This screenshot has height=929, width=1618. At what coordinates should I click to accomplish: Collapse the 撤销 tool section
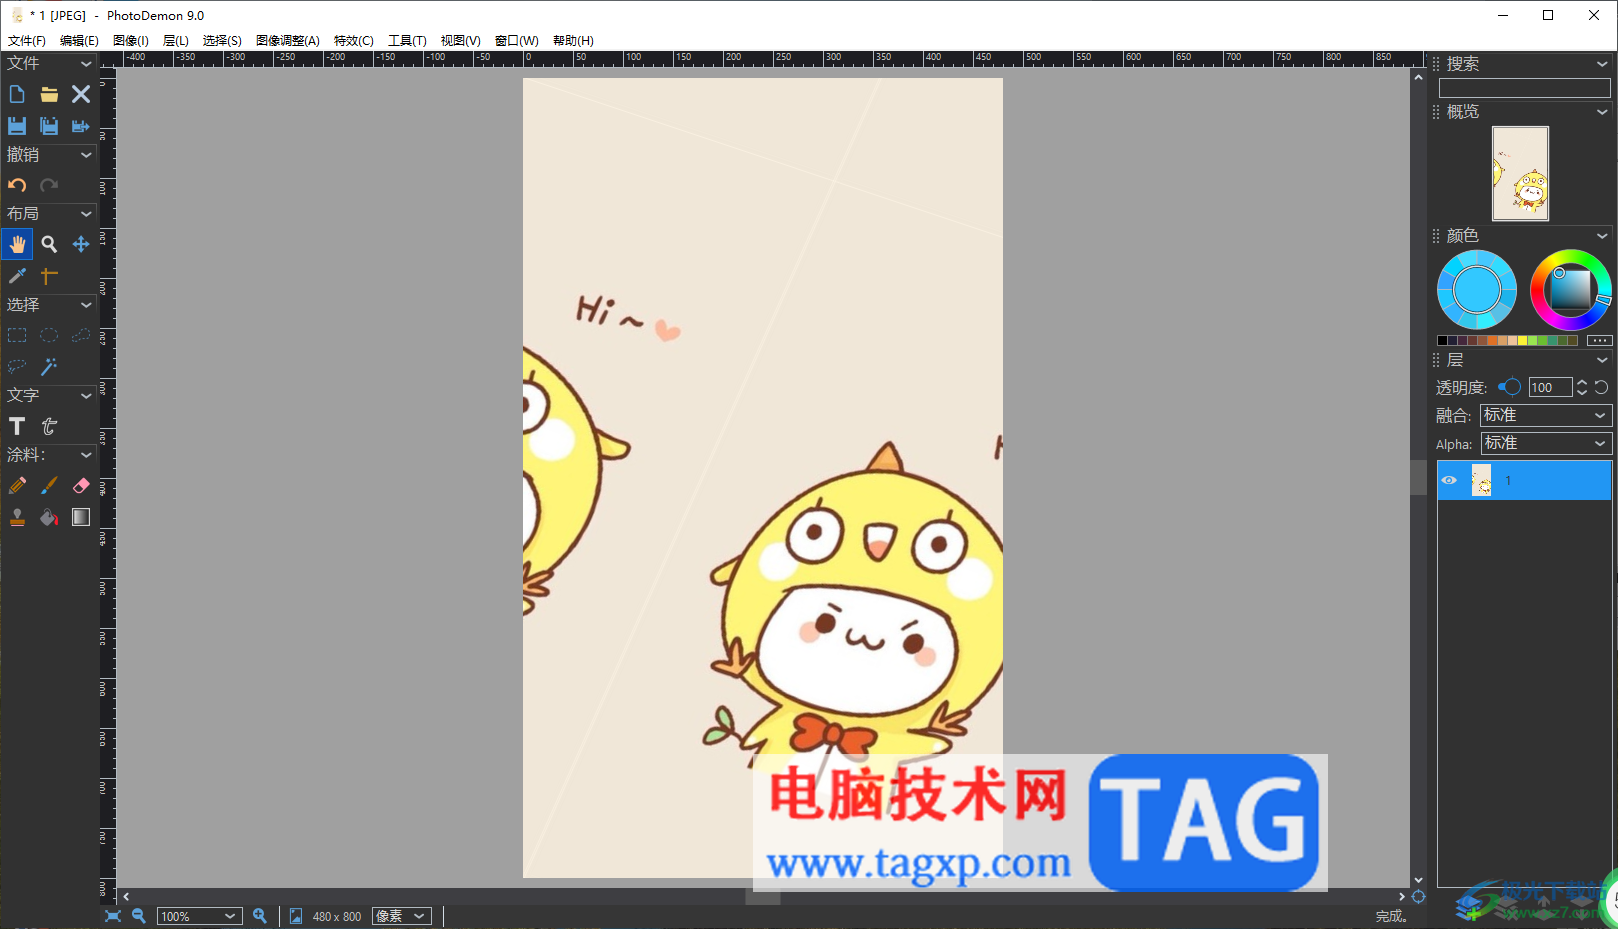pos(86,155)
